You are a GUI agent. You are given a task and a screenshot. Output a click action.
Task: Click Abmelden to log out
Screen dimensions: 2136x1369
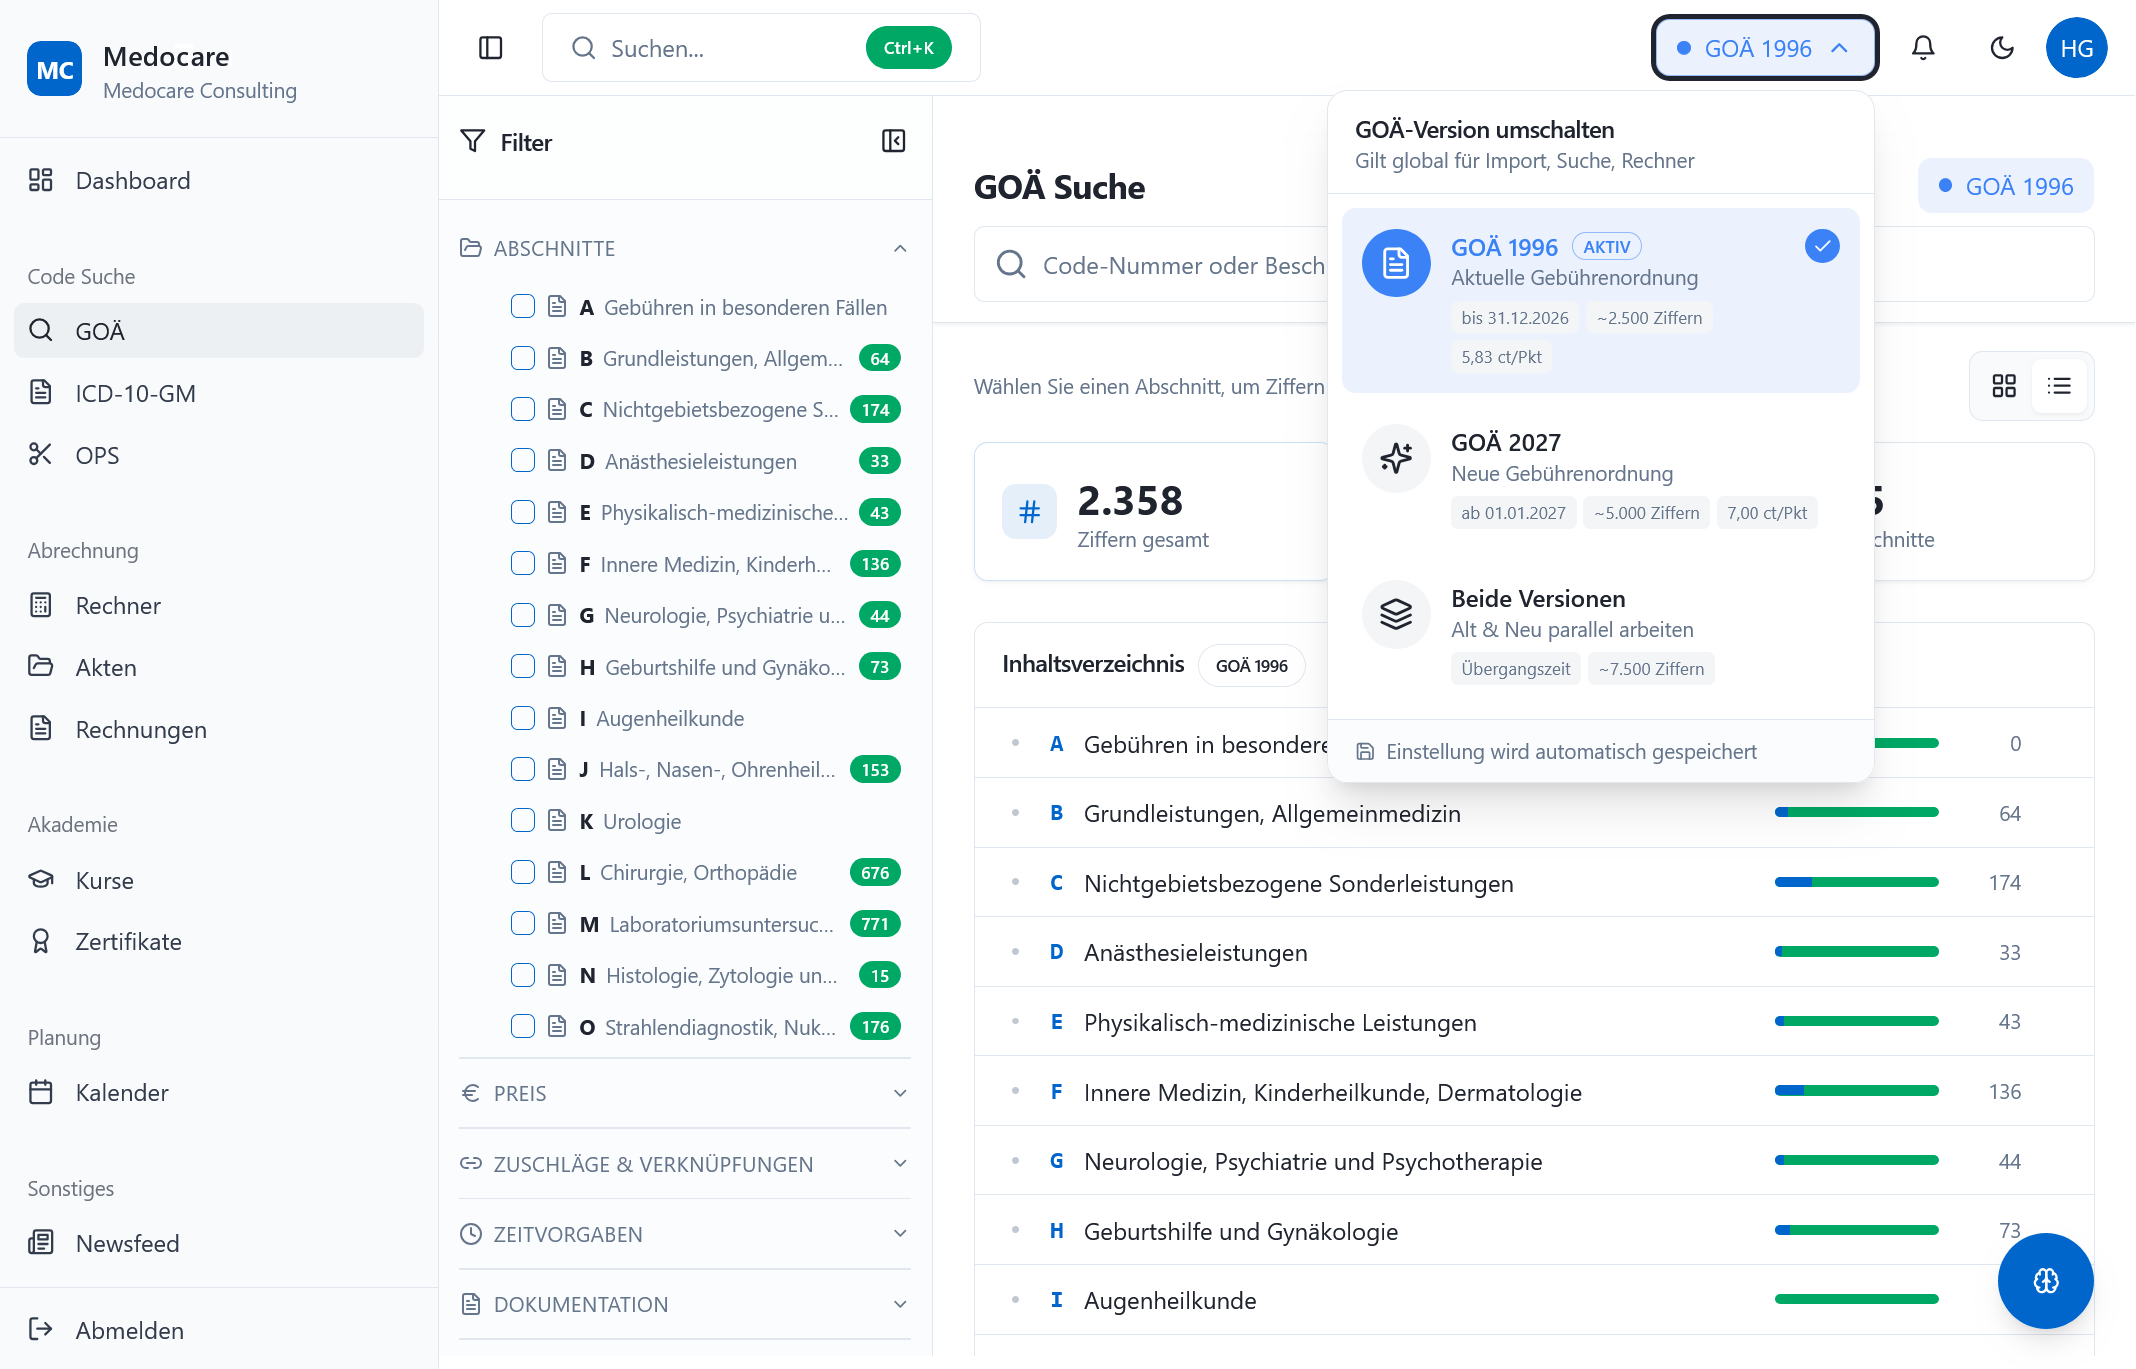coord(129,1330)
